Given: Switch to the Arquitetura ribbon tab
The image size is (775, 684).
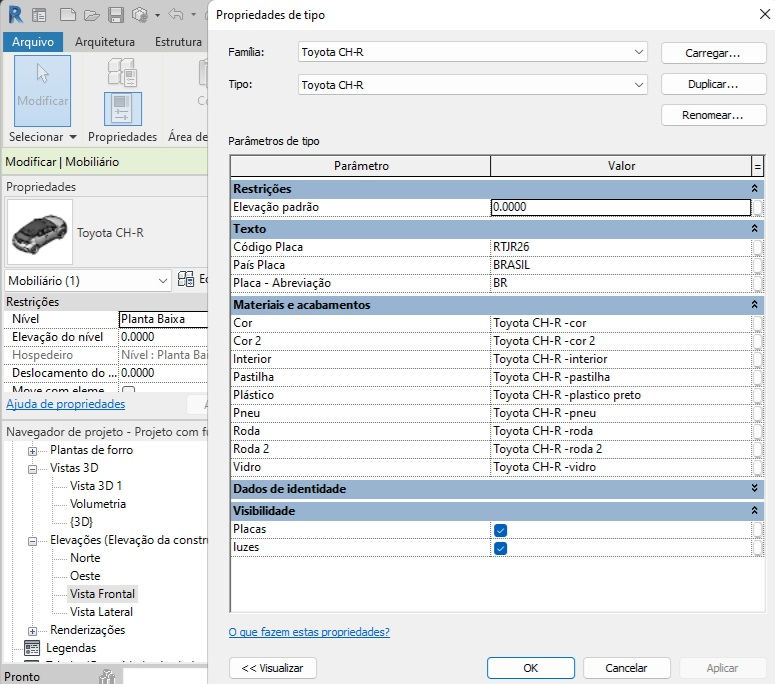Looking at the screenshot, I should pos(105,42).
